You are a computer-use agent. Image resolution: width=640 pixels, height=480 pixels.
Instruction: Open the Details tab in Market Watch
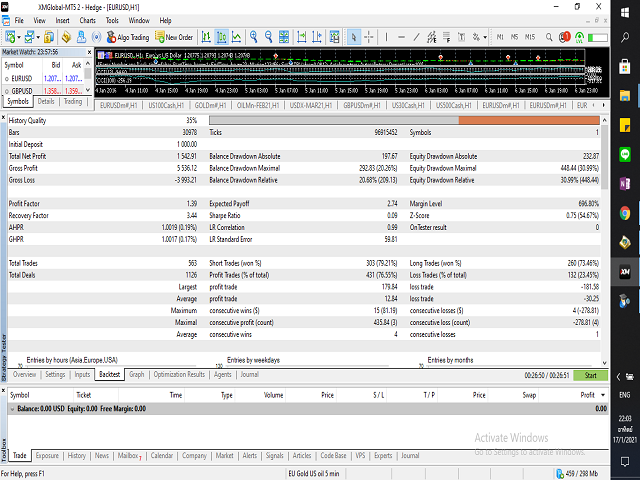coord(46,101)
